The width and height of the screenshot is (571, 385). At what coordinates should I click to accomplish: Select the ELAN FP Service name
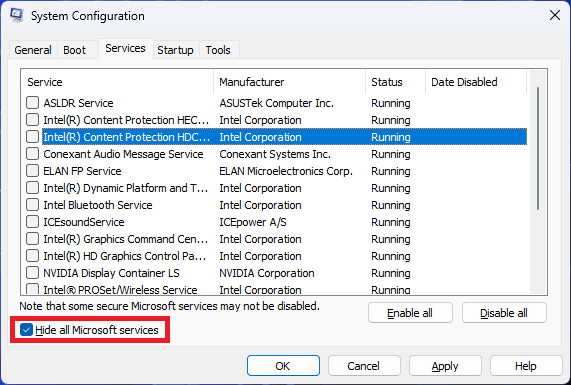click(x=82, y=171)
